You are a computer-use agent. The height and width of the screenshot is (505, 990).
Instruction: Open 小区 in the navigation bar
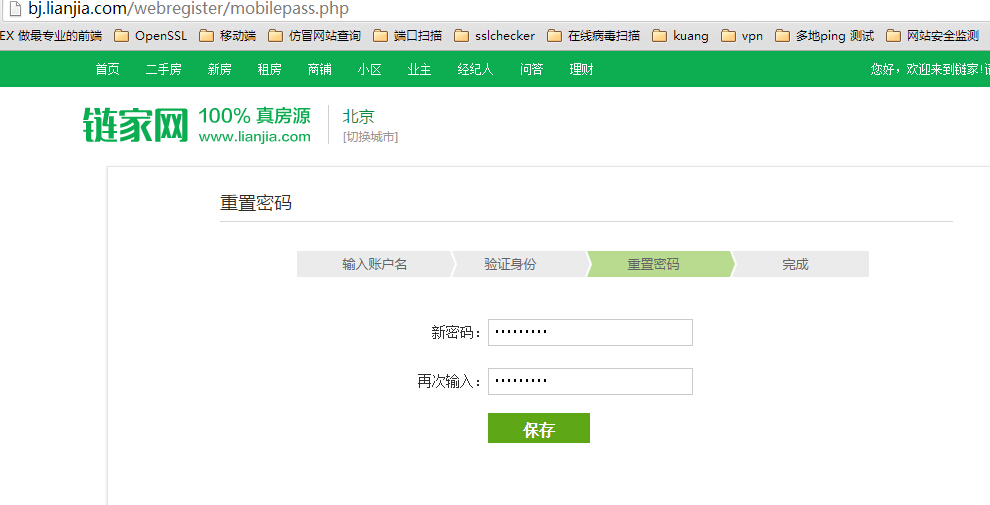pos(369,69)
